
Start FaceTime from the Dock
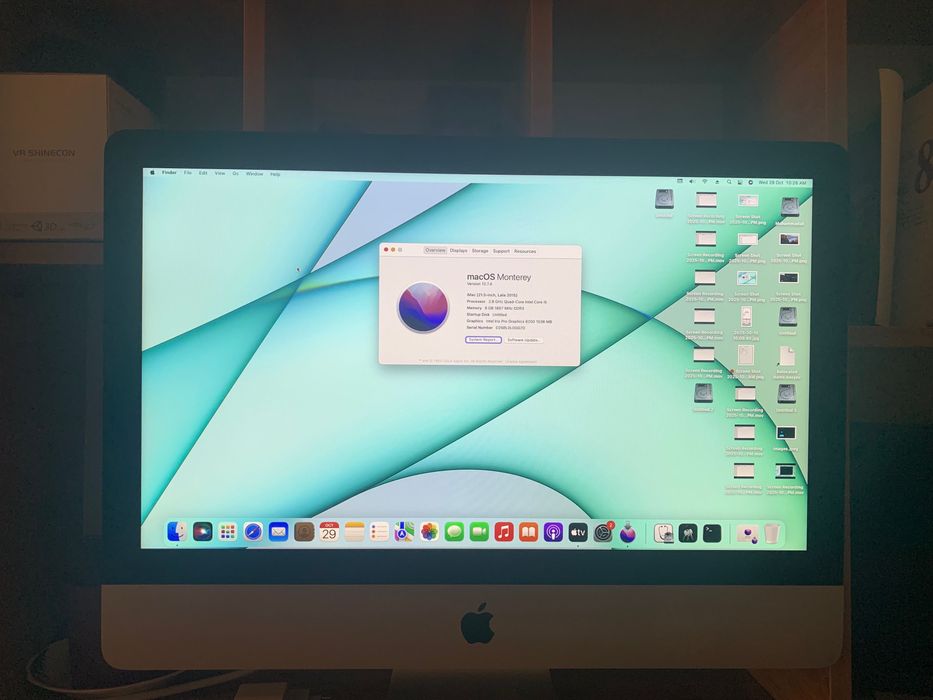point(479,532)
